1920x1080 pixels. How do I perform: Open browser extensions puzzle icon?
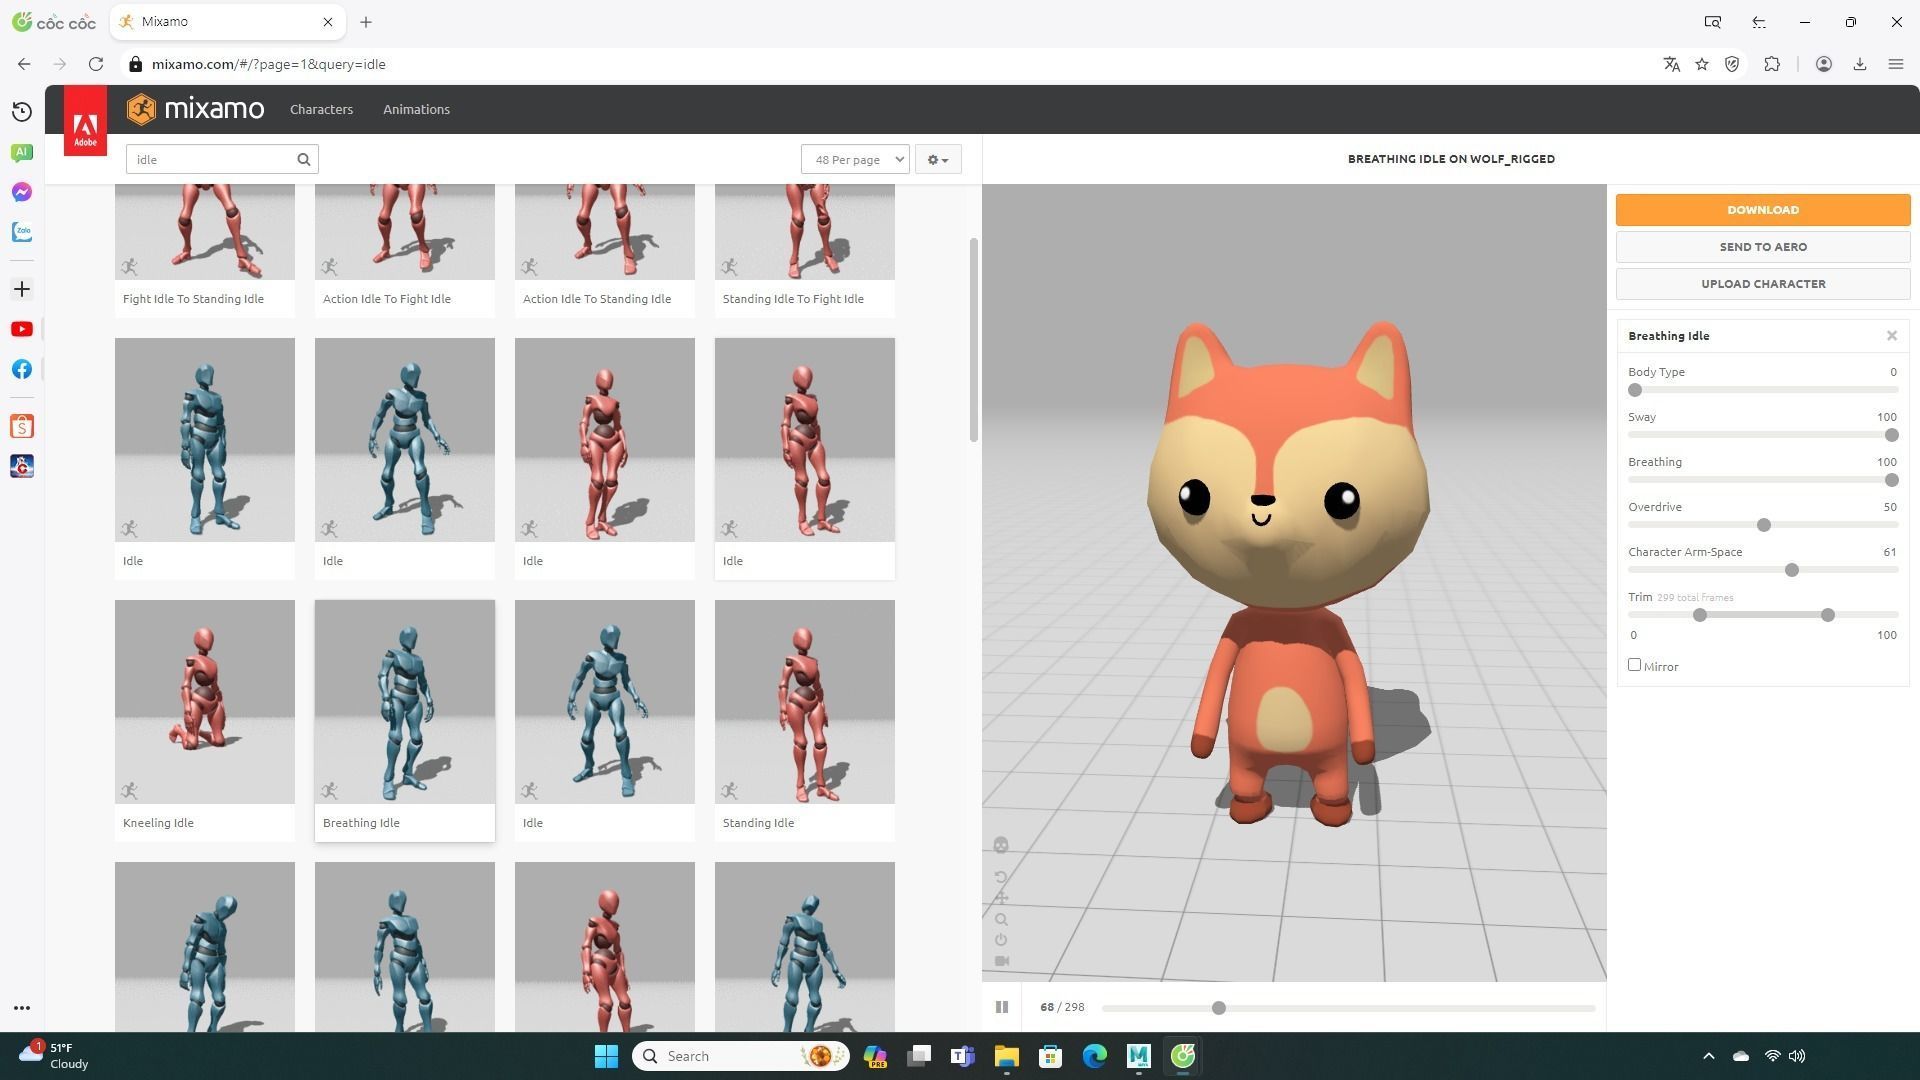1772,64
